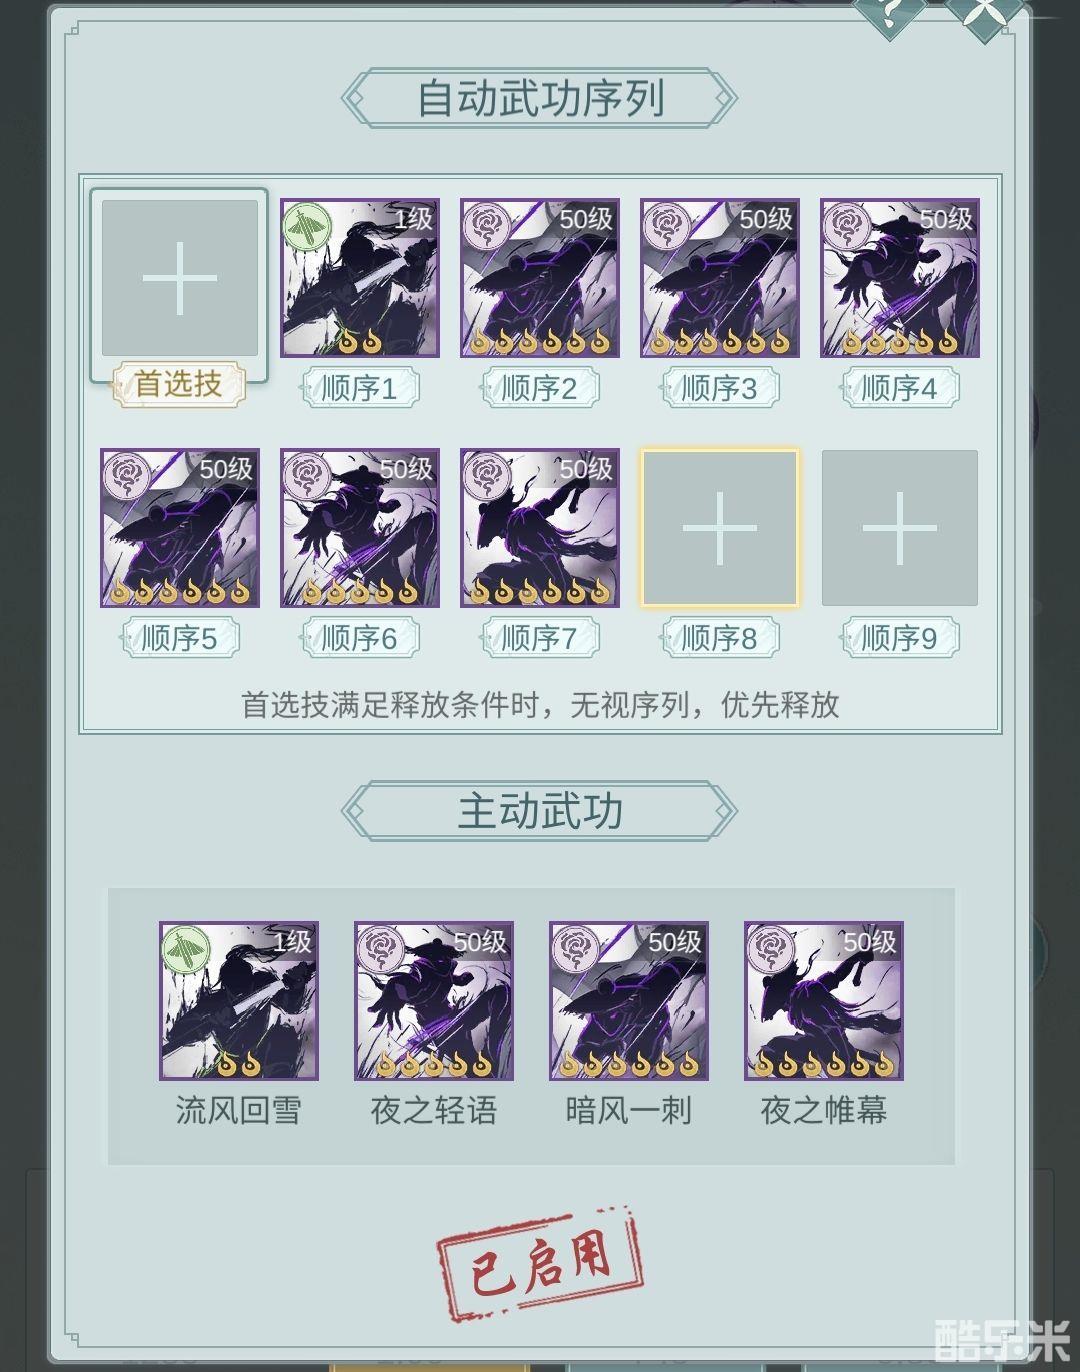Select the skill icon in 顺序4
1080x1372 pixels.
(900, 278)
